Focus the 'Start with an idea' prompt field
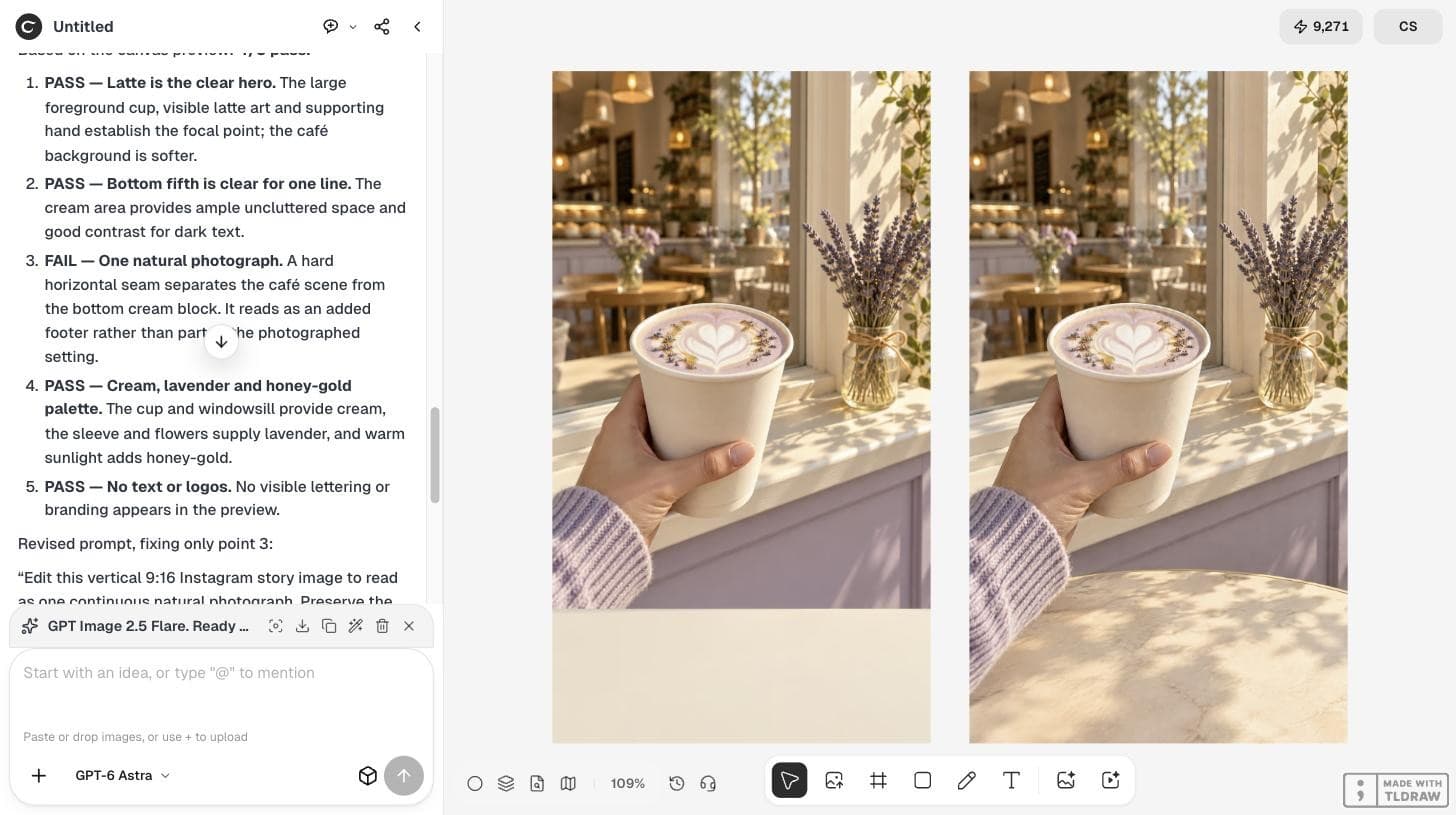 coord(221,673)
